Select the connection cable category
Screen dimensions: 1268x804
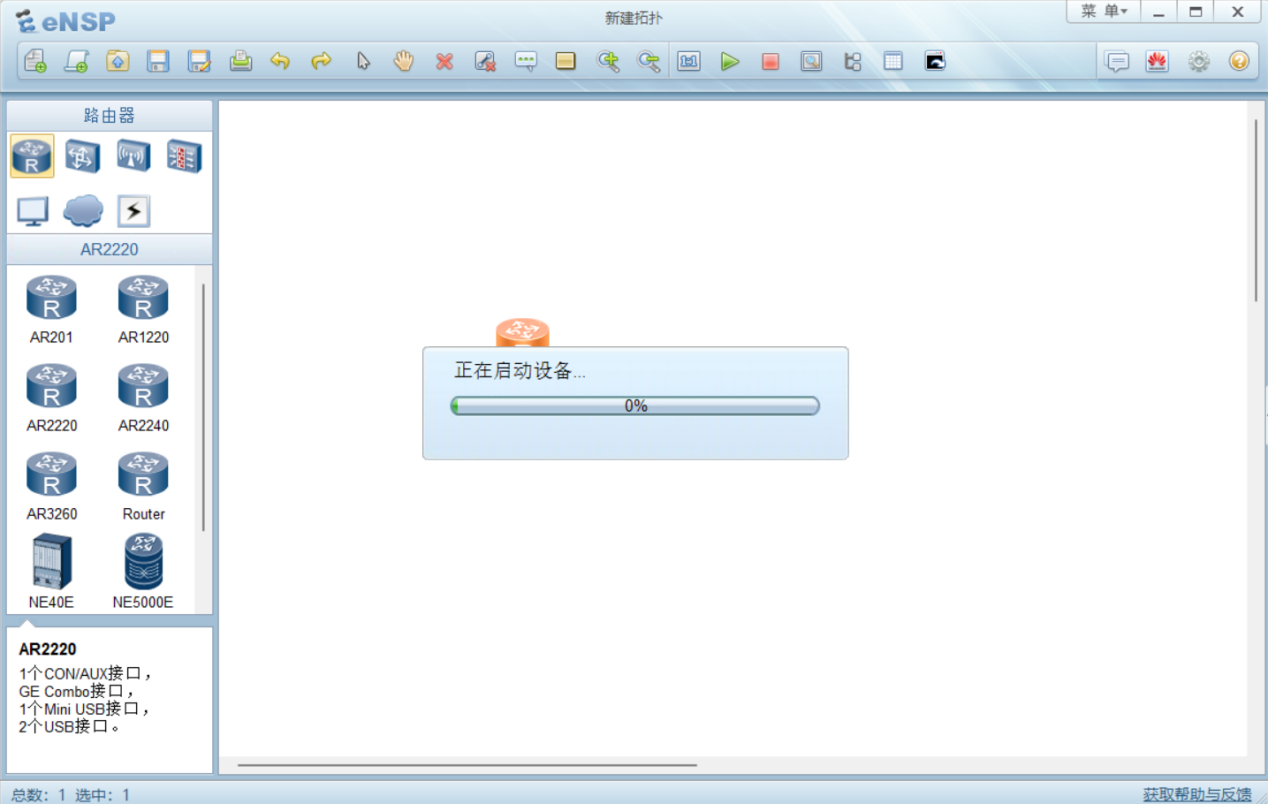point(134,210)
